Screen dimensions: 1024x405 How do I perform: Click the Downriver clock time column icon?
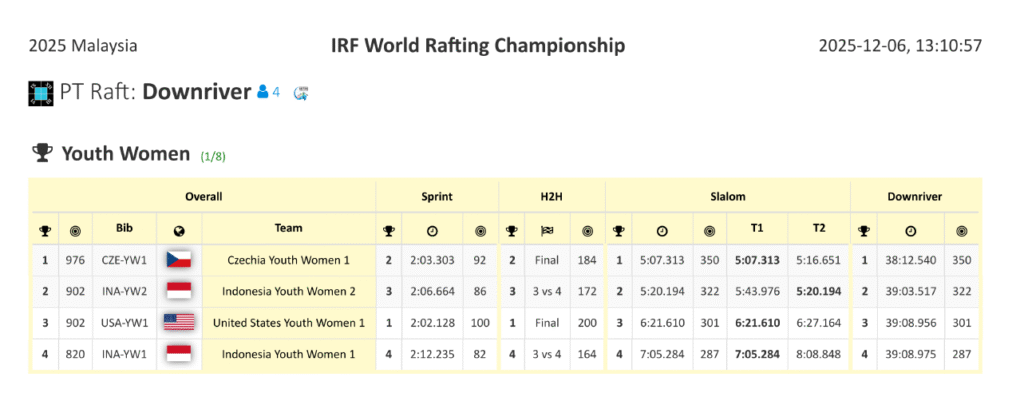tap(911, 229)
